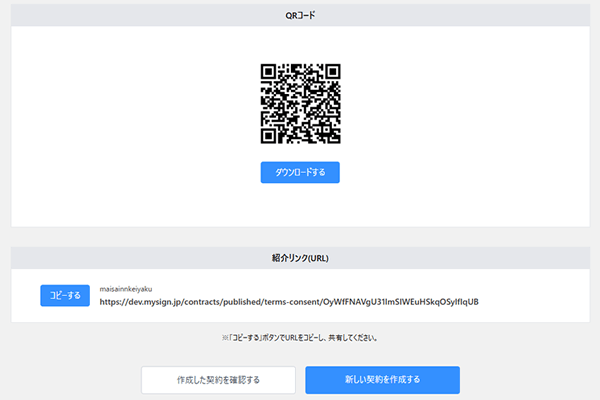Click the 紹介リンク(URL) section header
600x400 pixels.
(300, 258)
